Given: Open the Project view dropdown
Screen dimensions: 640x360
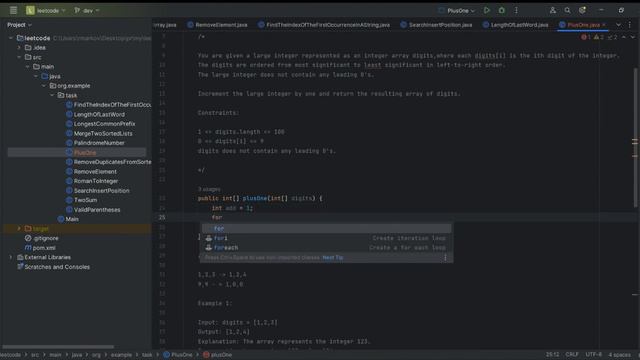Looking at the screenshot, I should tap(19, 25).
